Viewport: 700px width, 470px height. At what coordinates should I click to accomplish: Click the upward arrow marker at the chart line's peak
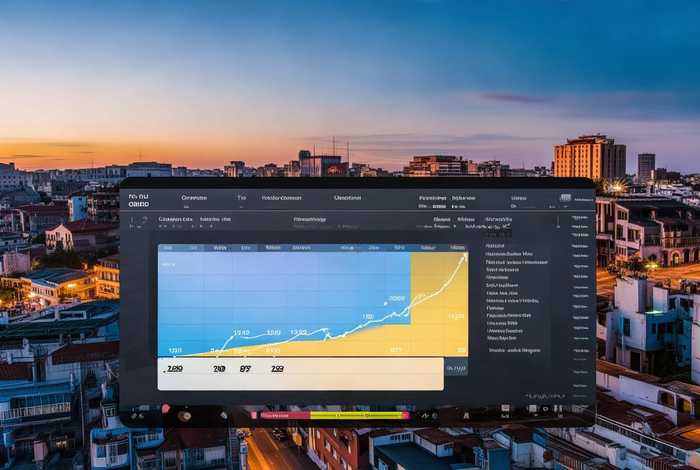click(x=463, y=256)
